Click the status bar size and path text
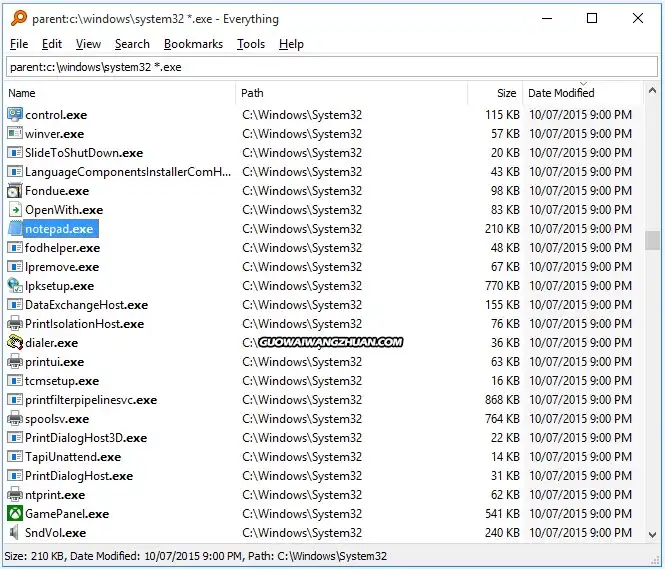The height and width of the screenshot is (569, 665). (196, 556)
